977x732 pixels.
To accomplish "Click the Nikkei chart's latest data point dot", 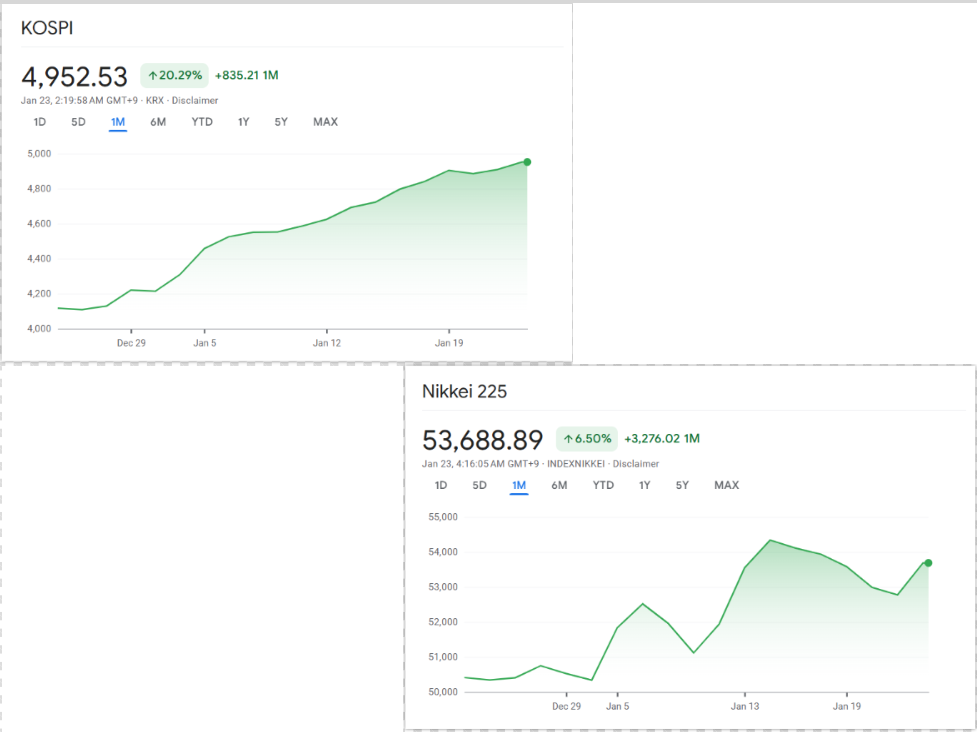I will point(929,563).
